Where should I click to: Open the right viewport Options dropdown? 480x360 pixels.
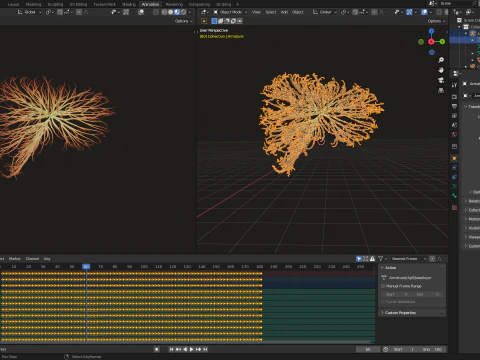click(436, 21)
